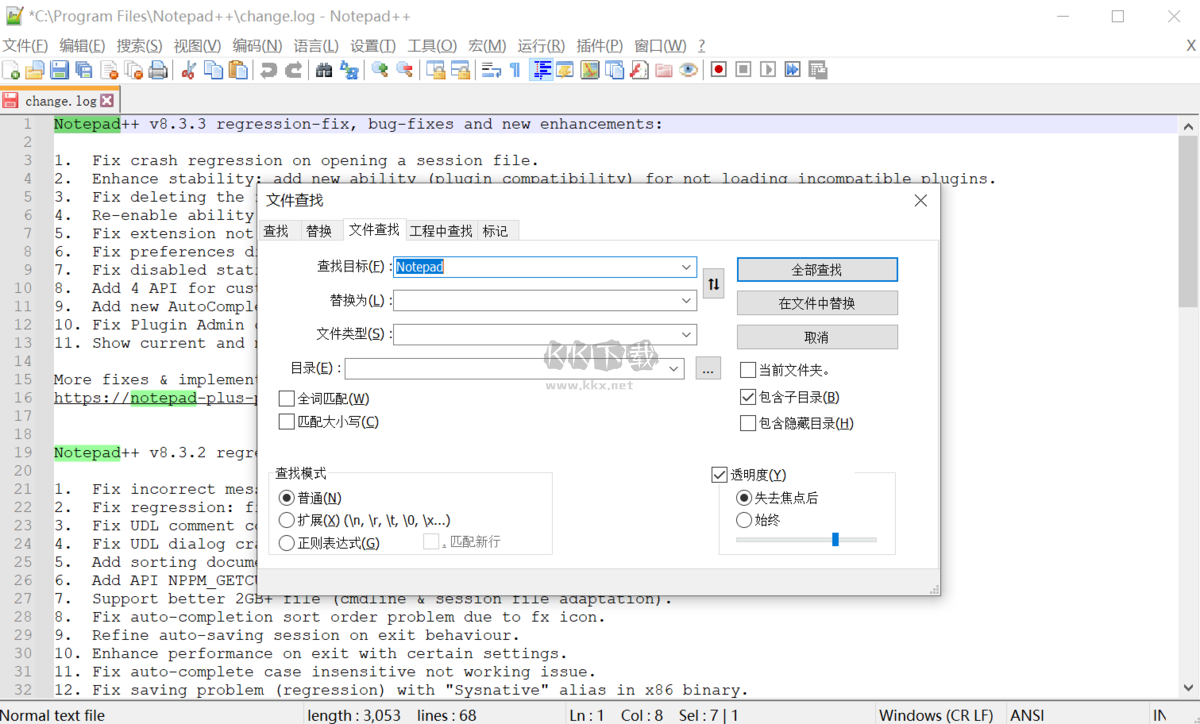
Task: Open the 插件 menu
Action: click(599, 44)
